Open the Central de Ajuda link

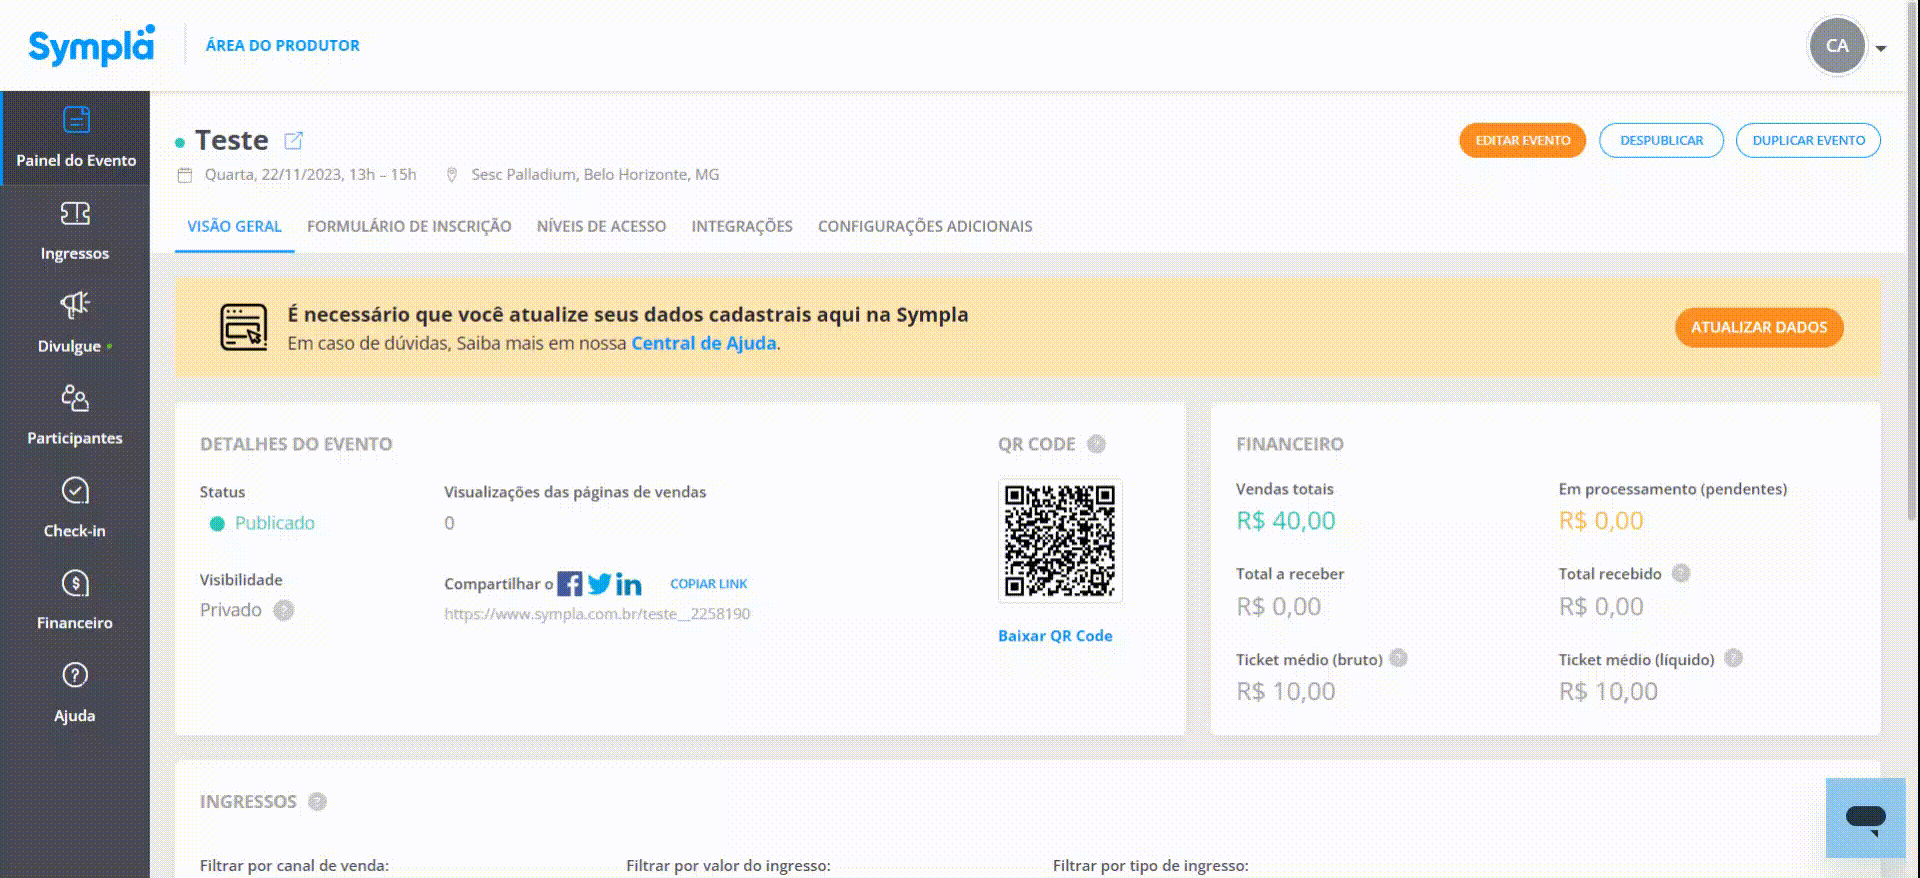(704, 343)
